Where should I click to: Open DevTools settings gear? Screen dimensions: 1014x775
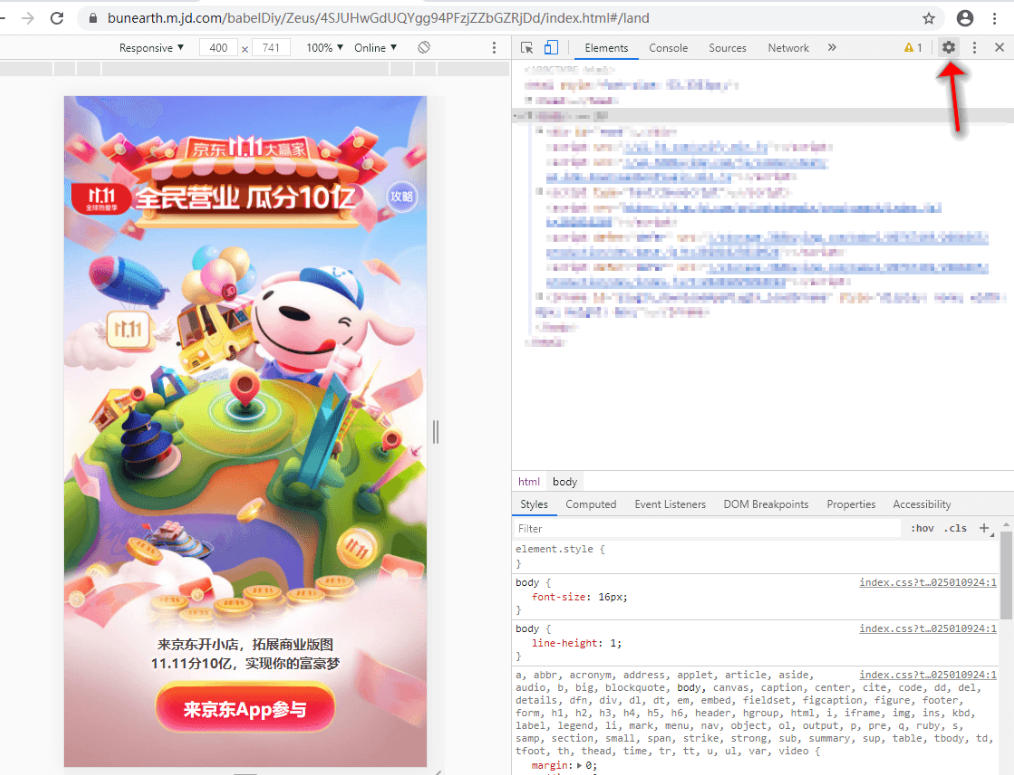(948, 47)
